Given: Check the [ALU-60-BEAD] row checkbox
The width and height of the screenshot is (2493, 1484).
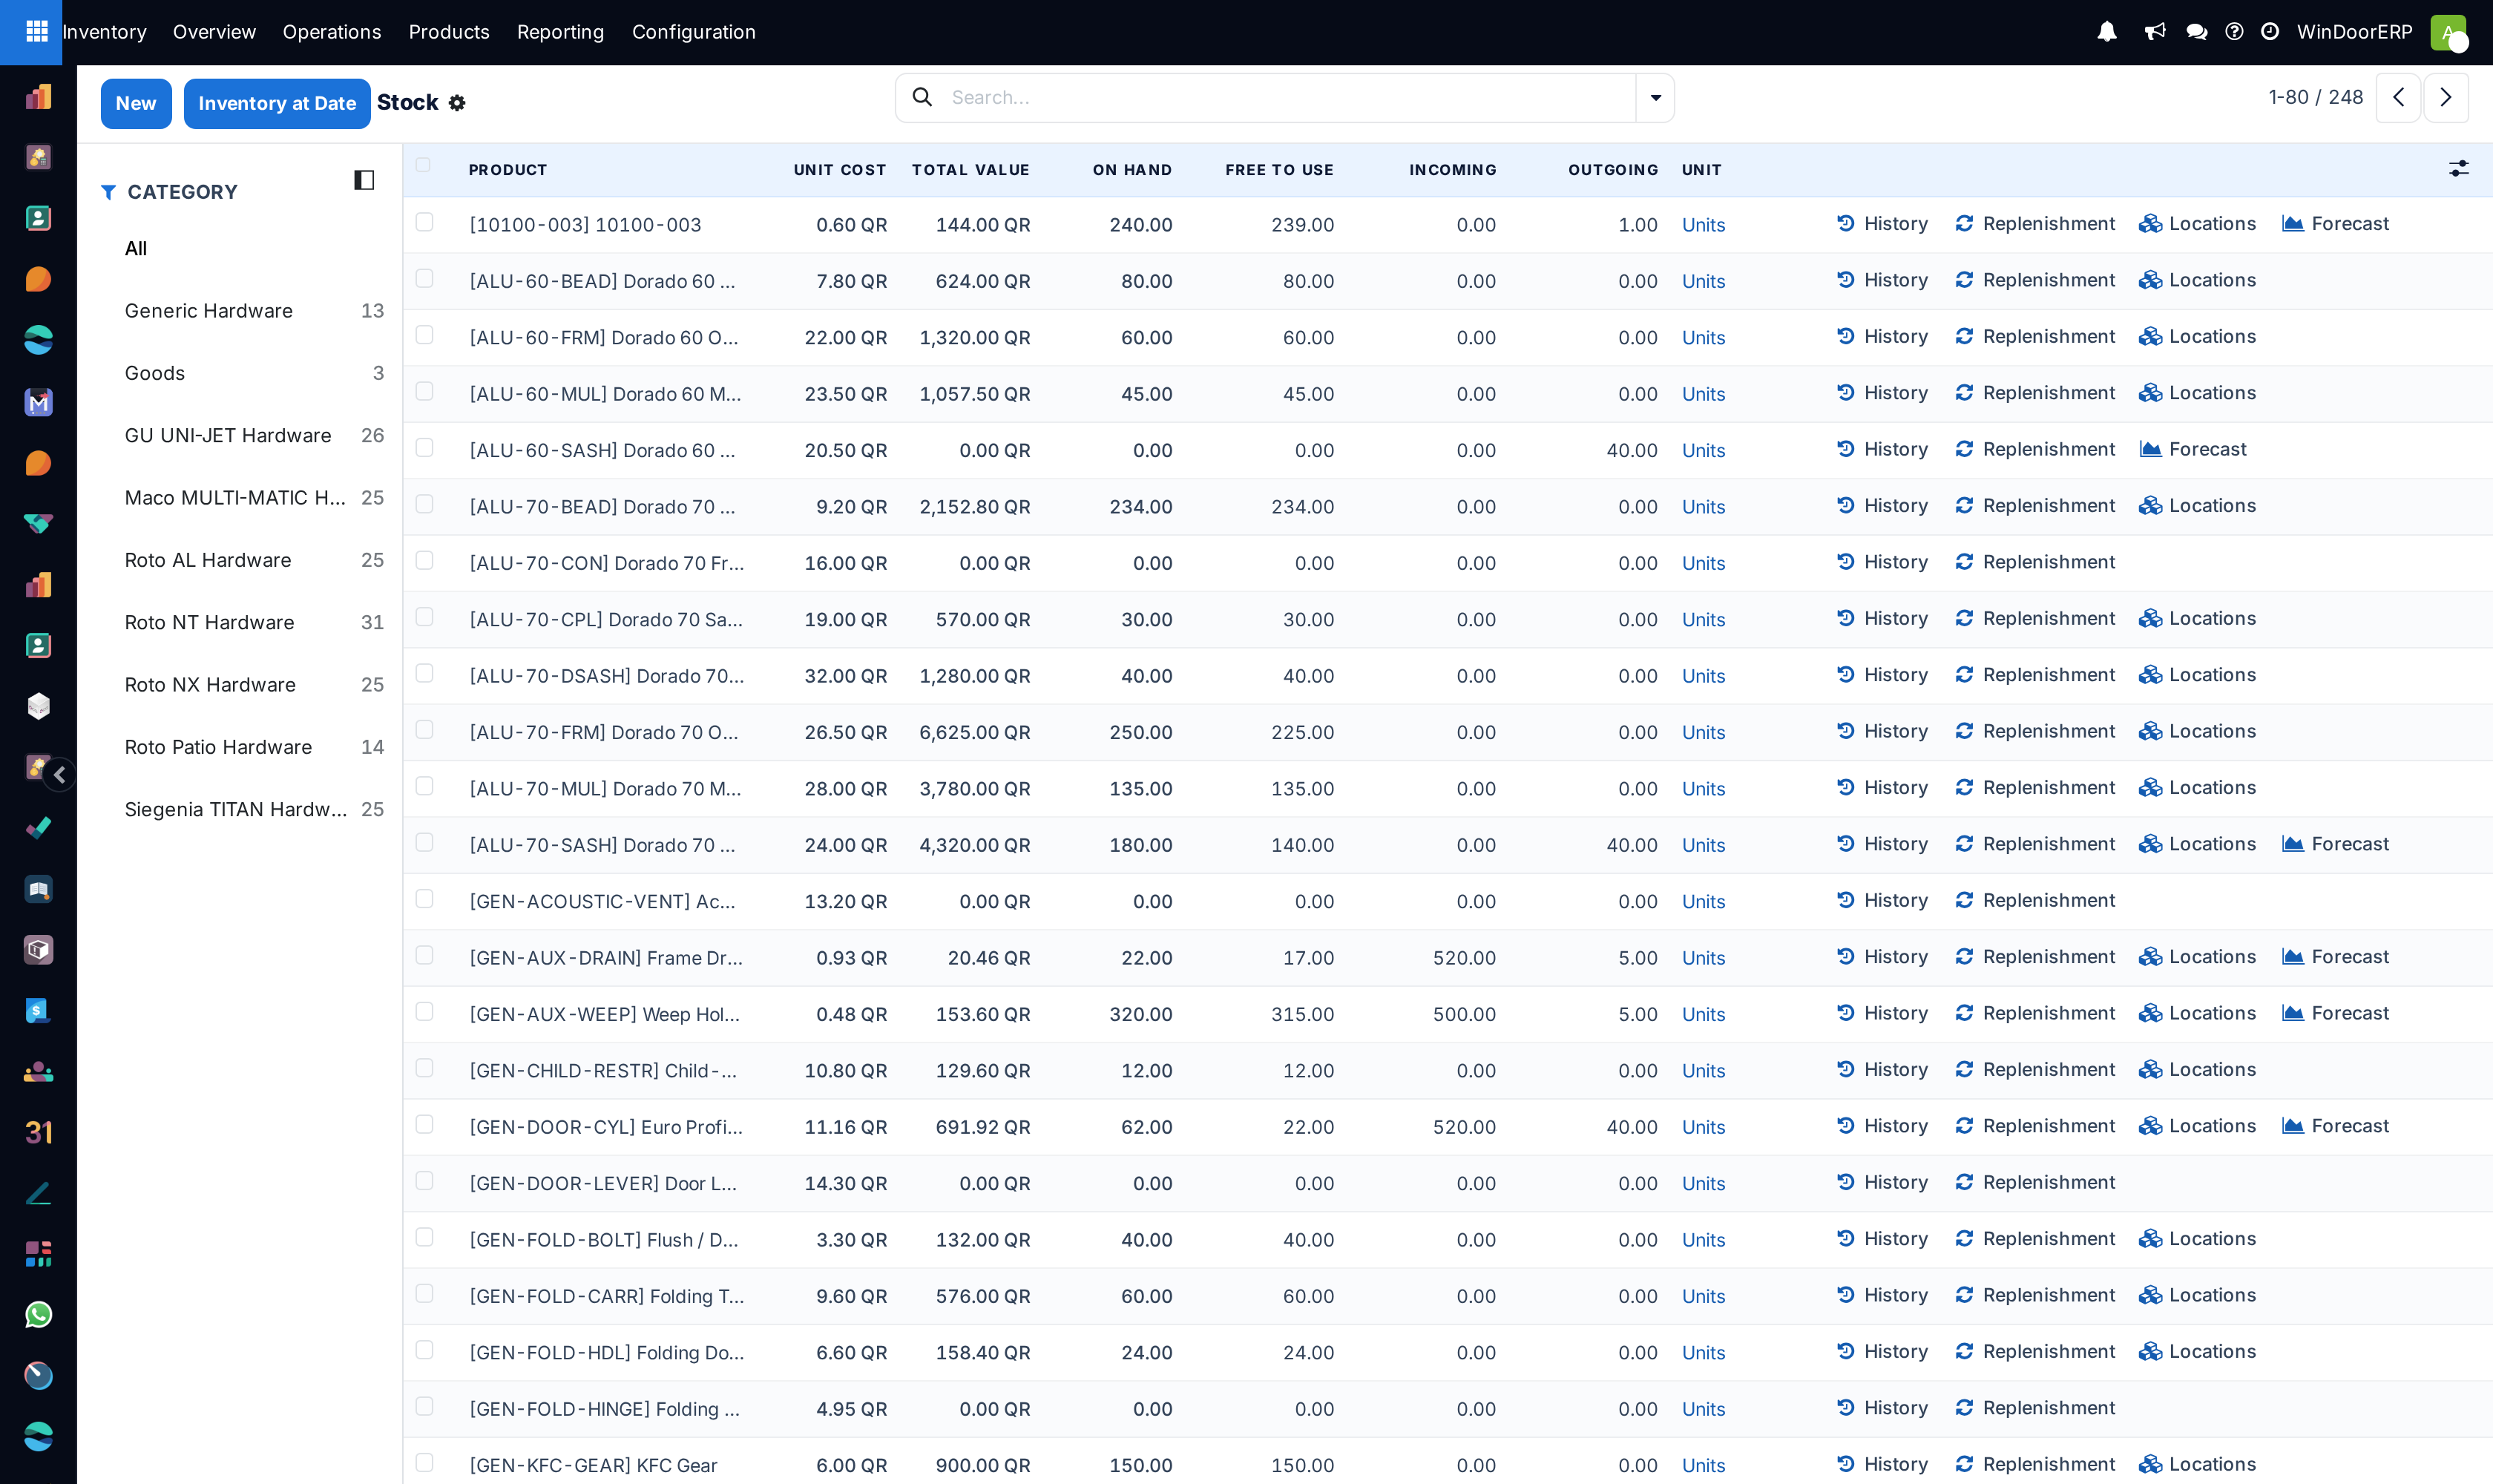Looking at the screenshot, I should [424, 278].
